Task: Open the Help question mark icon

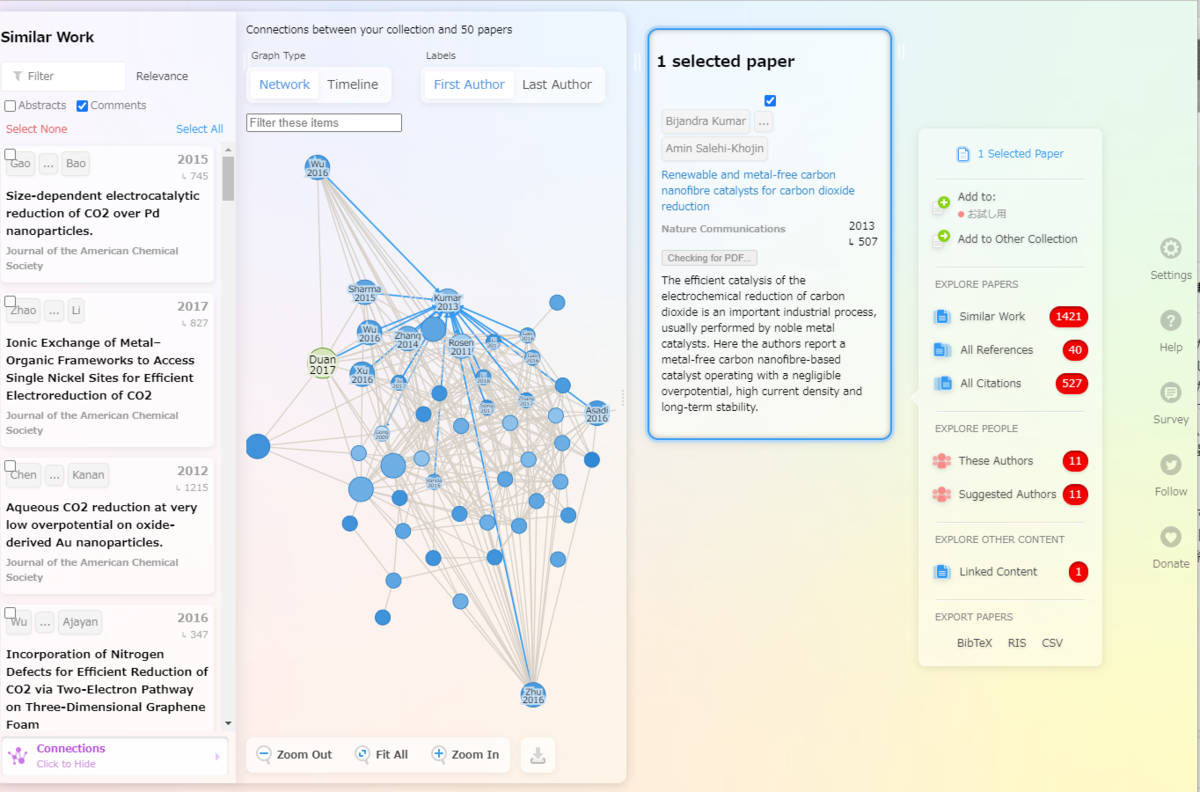Action: pyautogui.click(x=1170, y=321)
